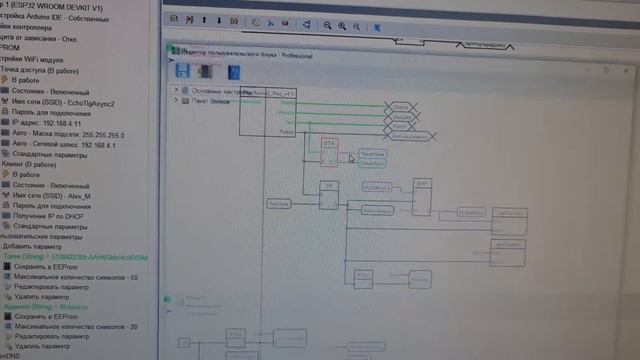This screenshot has width=640, height=360.
Task: Click Защита от зависания row
Action: pyautogui.click(x=38, y=38)
